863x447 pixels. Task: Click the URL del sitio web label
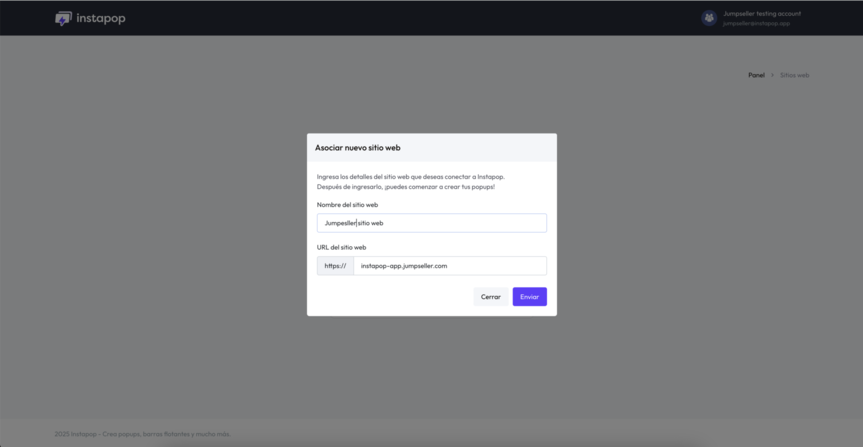(x=341, y=247)
